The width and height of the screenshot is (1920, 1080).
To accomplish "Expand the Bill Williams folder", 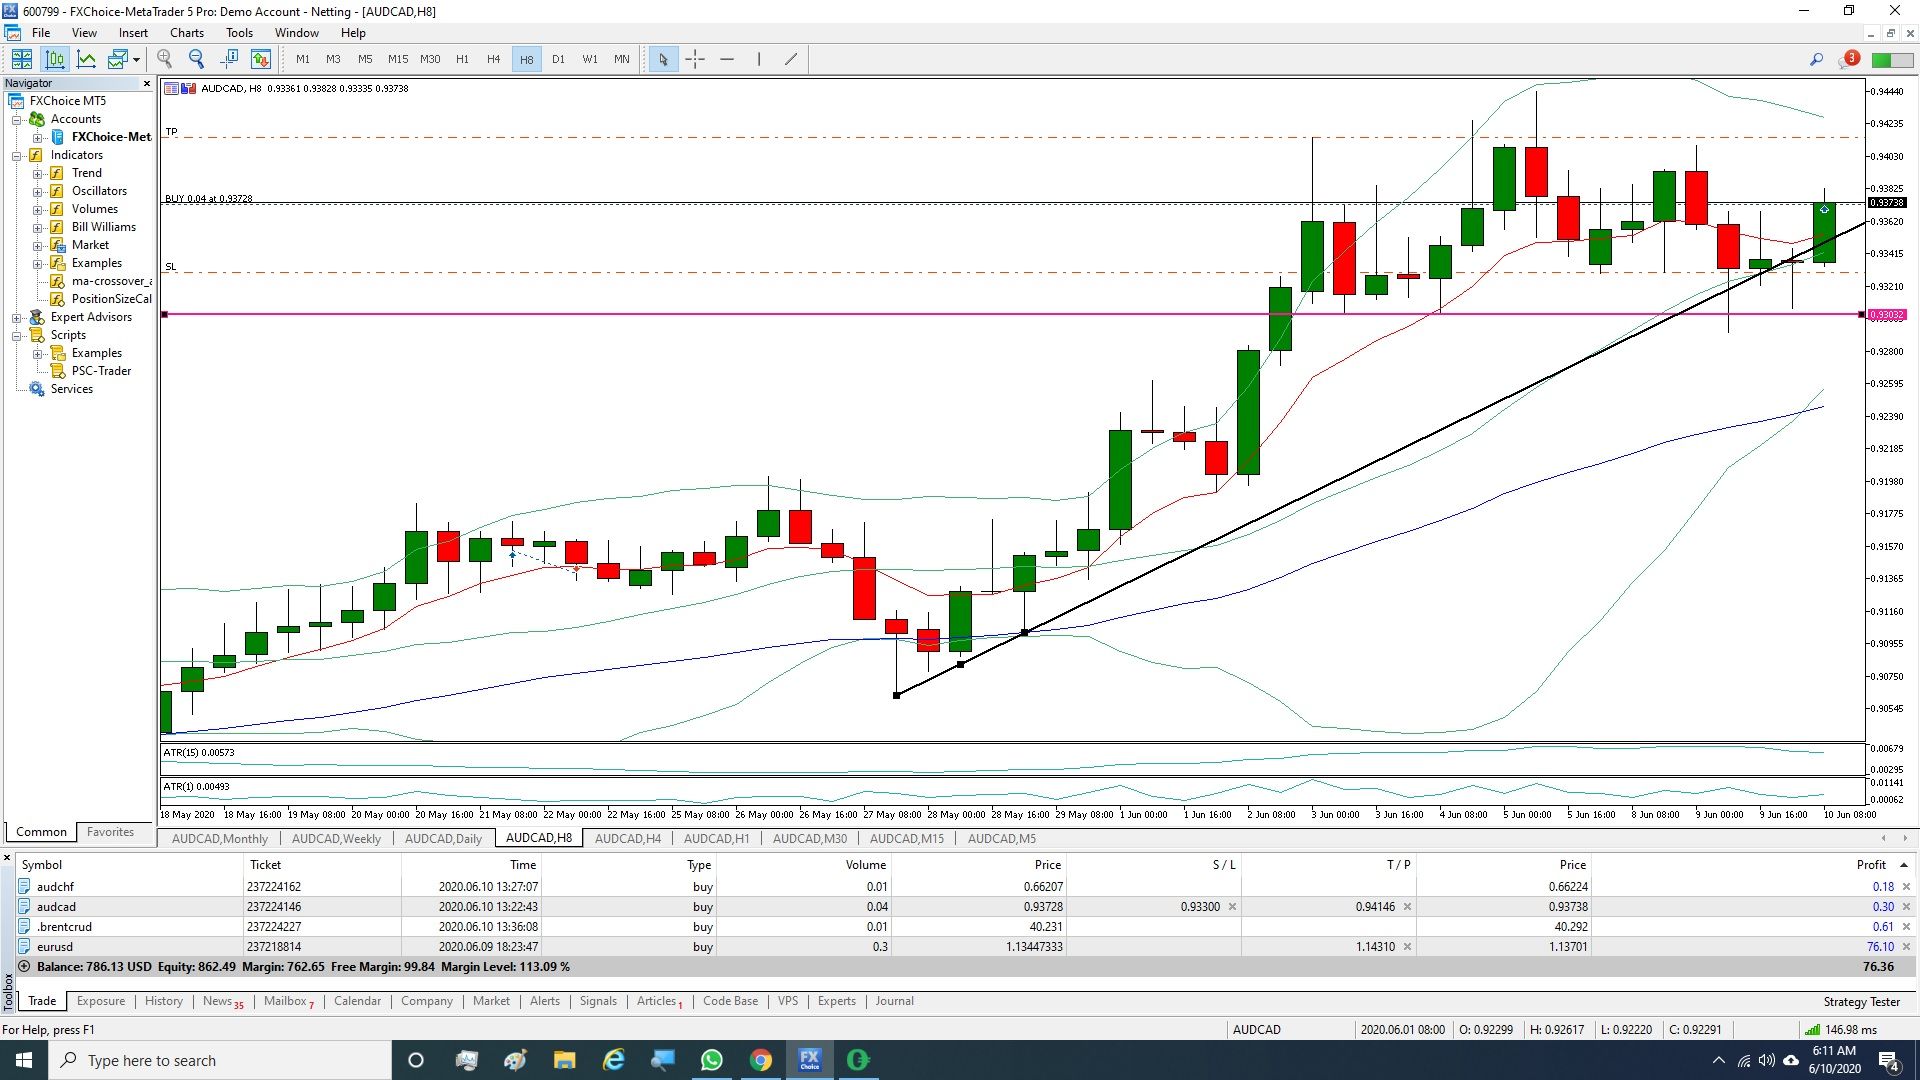I will coord(37,227).
